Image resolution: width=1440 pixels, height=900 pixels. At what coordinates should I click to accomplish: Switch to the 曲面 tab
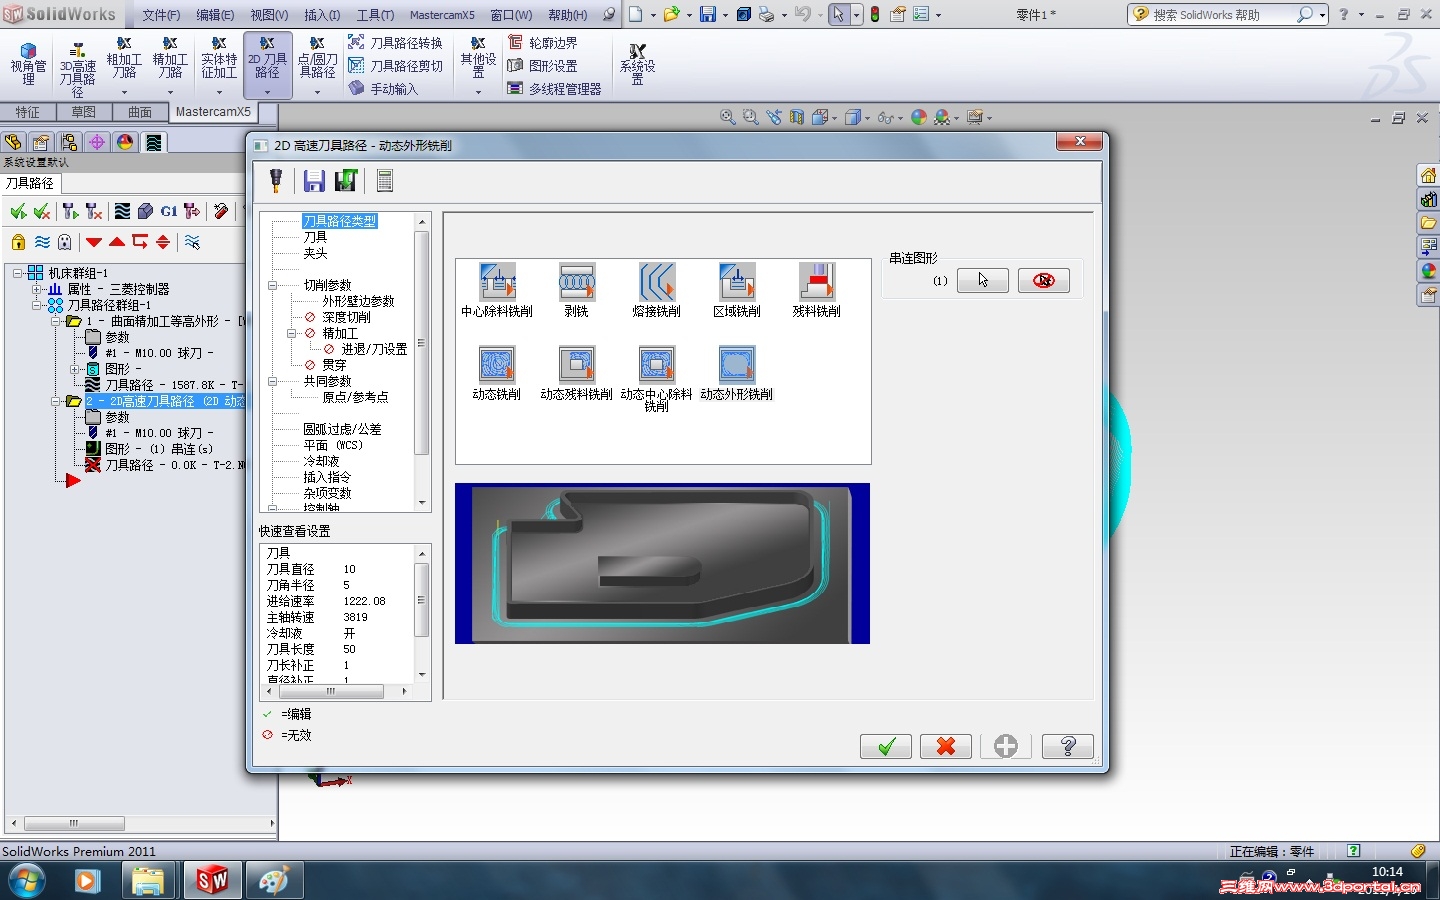point(140,112)
